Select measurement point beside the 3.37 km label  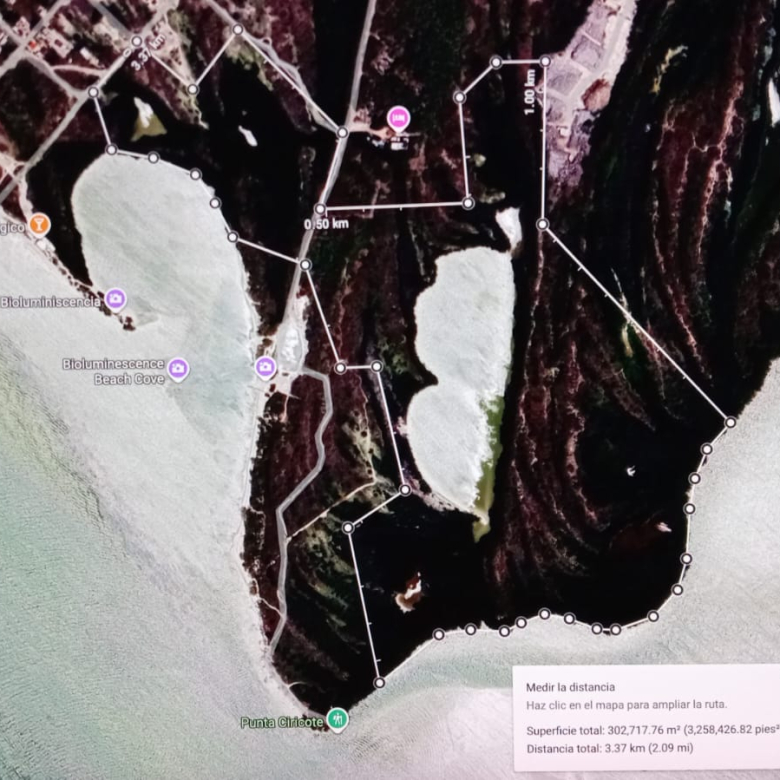136,41
